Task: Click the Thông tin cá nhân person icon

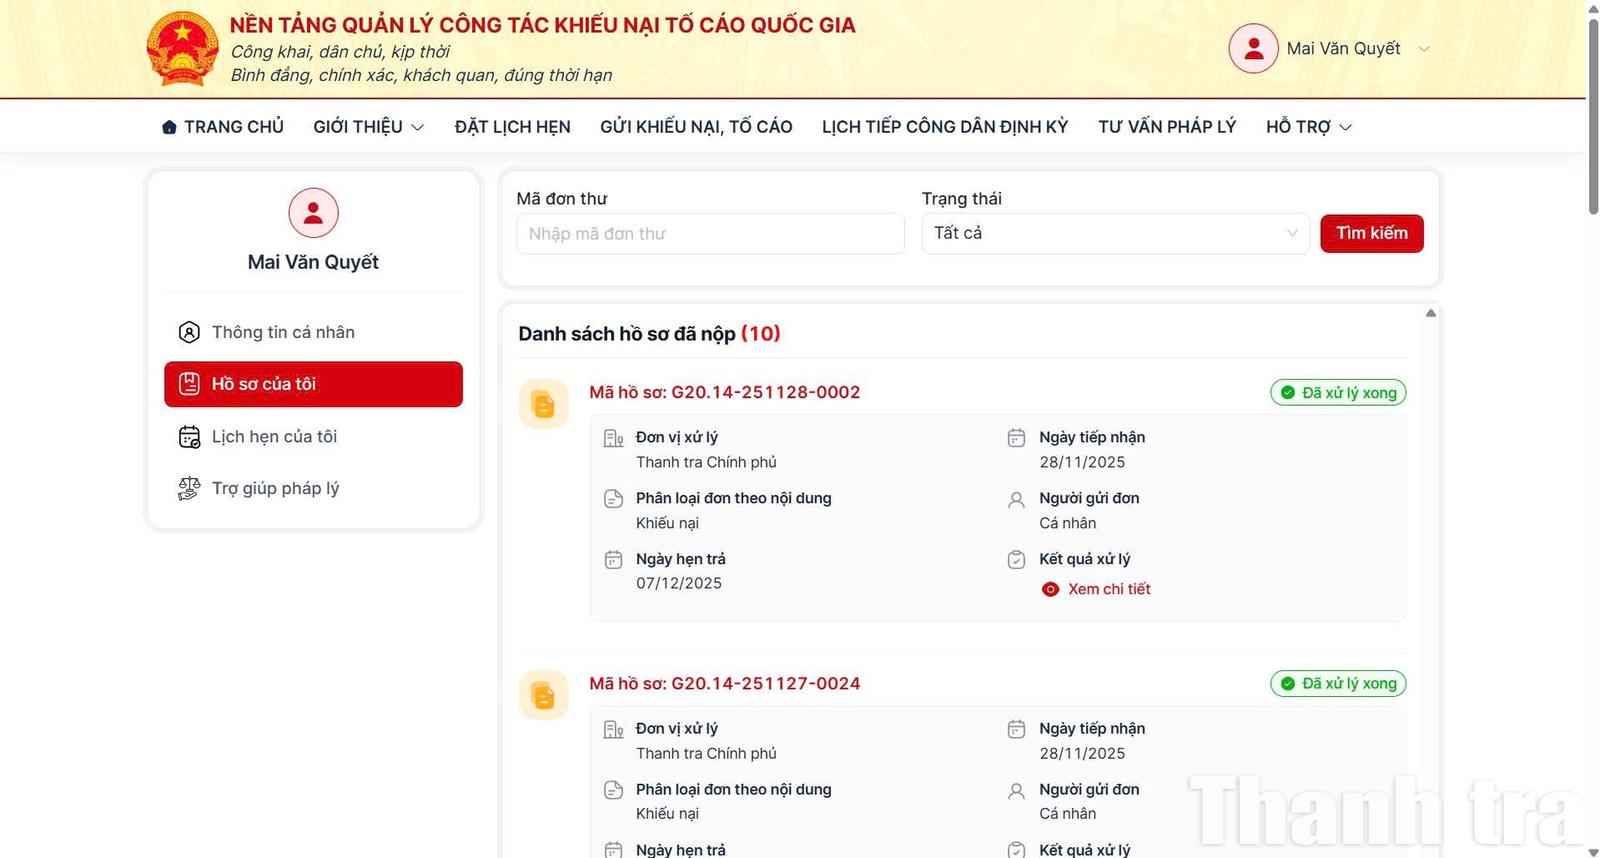Action: click(x=189, y=333)
